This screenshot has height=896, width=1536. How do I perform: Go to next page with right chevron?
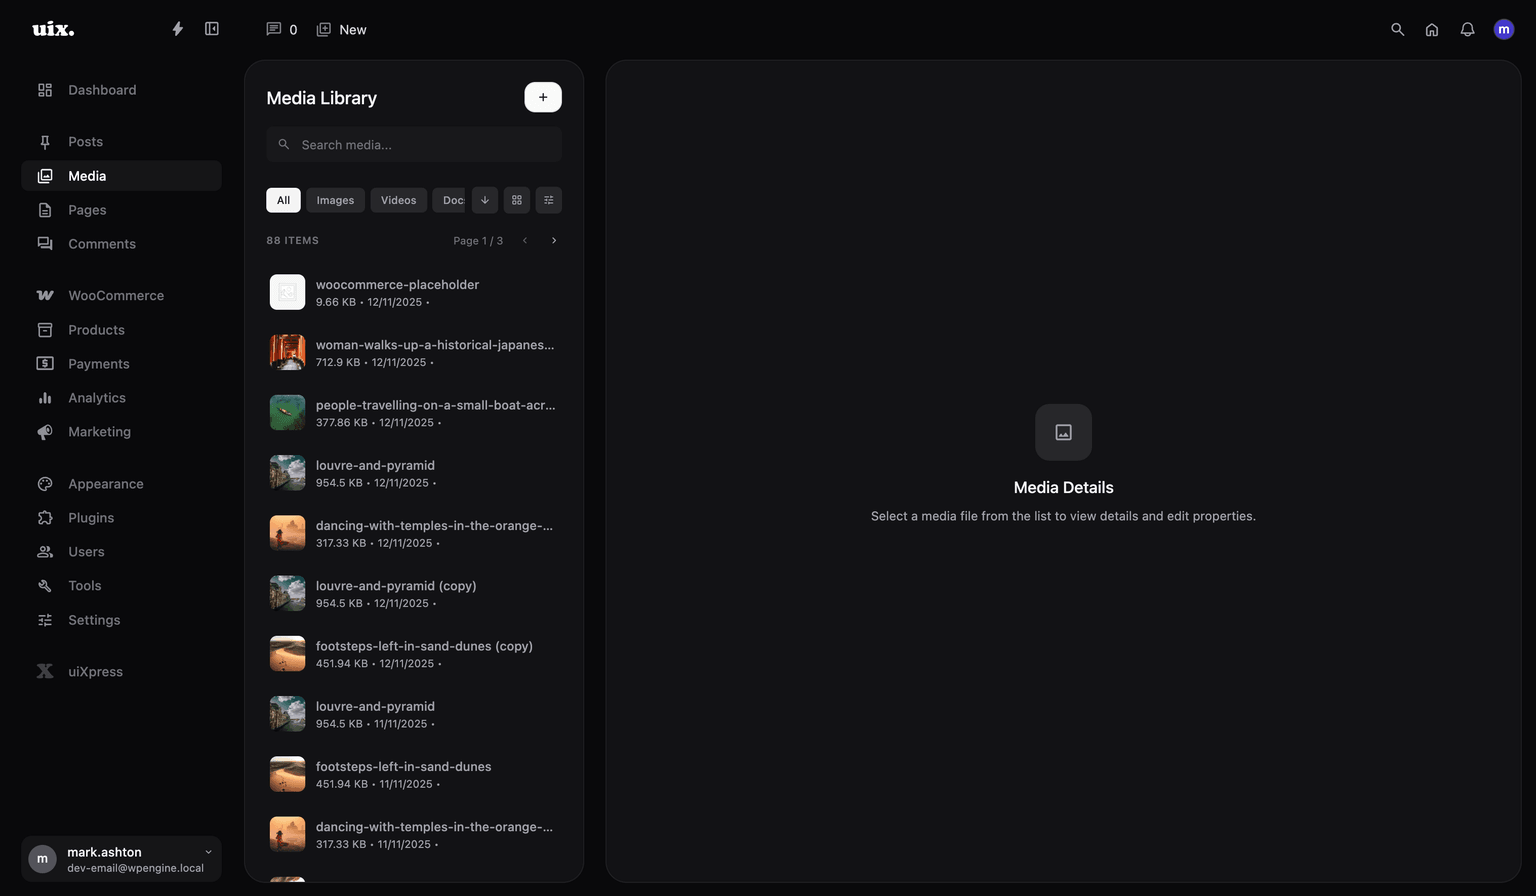click(x=554, y=240)
